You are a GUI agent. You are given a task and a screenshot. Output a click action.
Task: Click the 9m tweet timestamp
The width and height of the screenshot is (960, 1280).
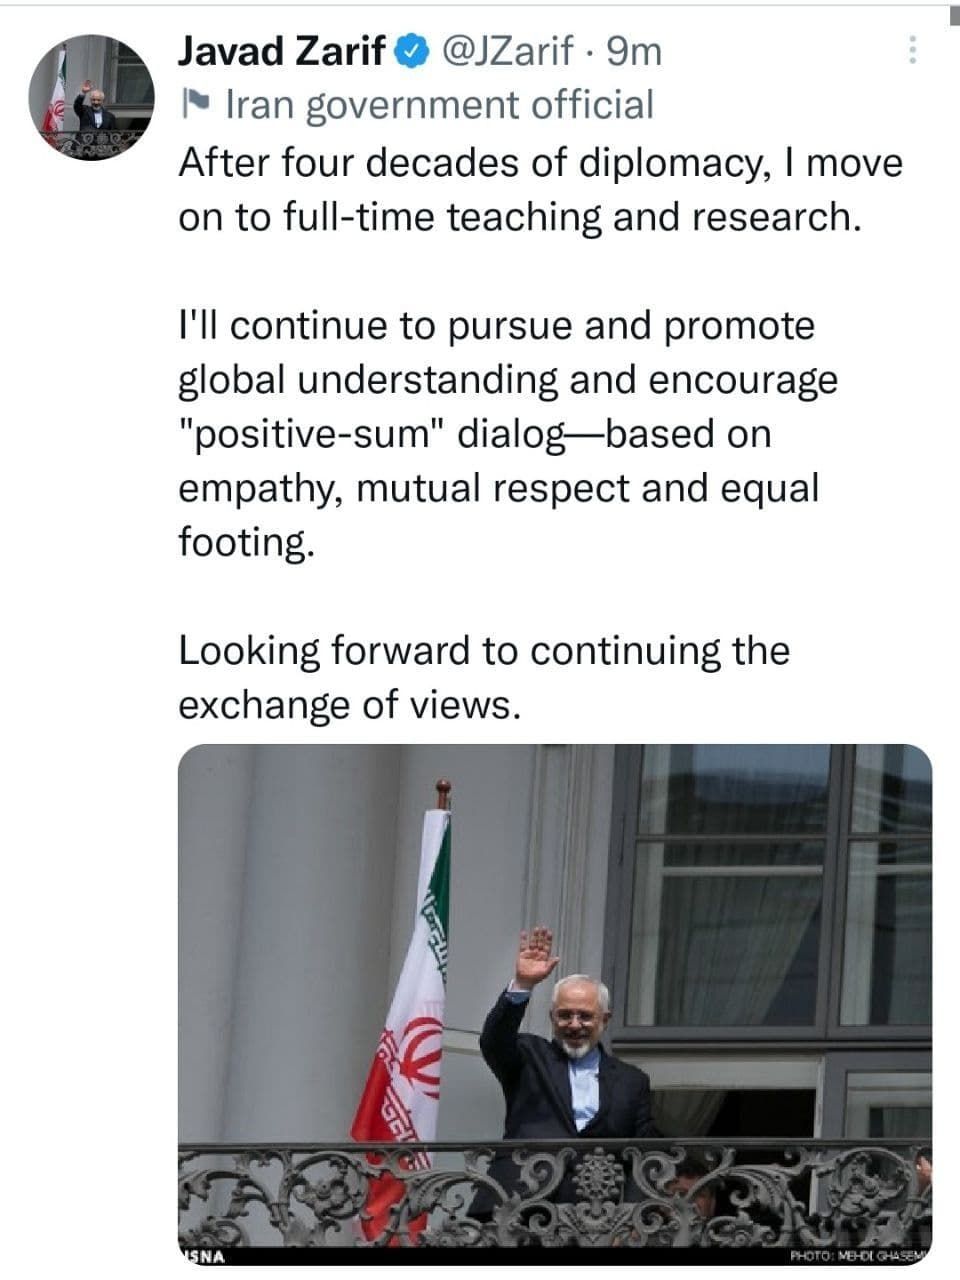(635, 51)
